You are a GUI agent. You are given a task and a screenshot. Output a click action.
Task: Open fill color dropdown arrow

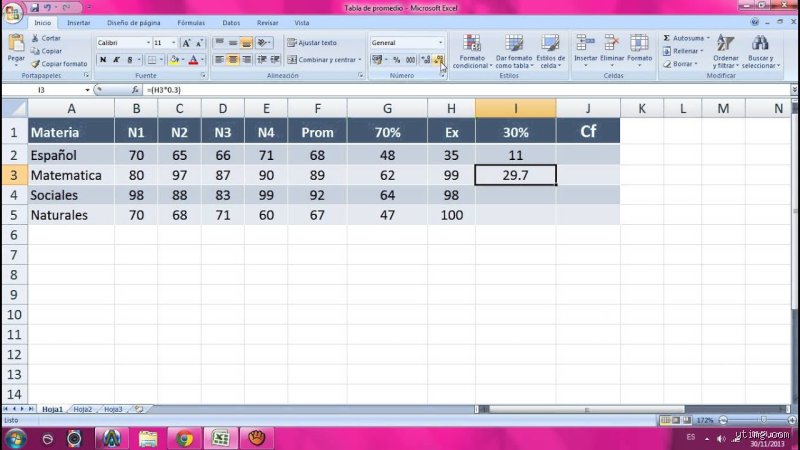click(183, 60)
